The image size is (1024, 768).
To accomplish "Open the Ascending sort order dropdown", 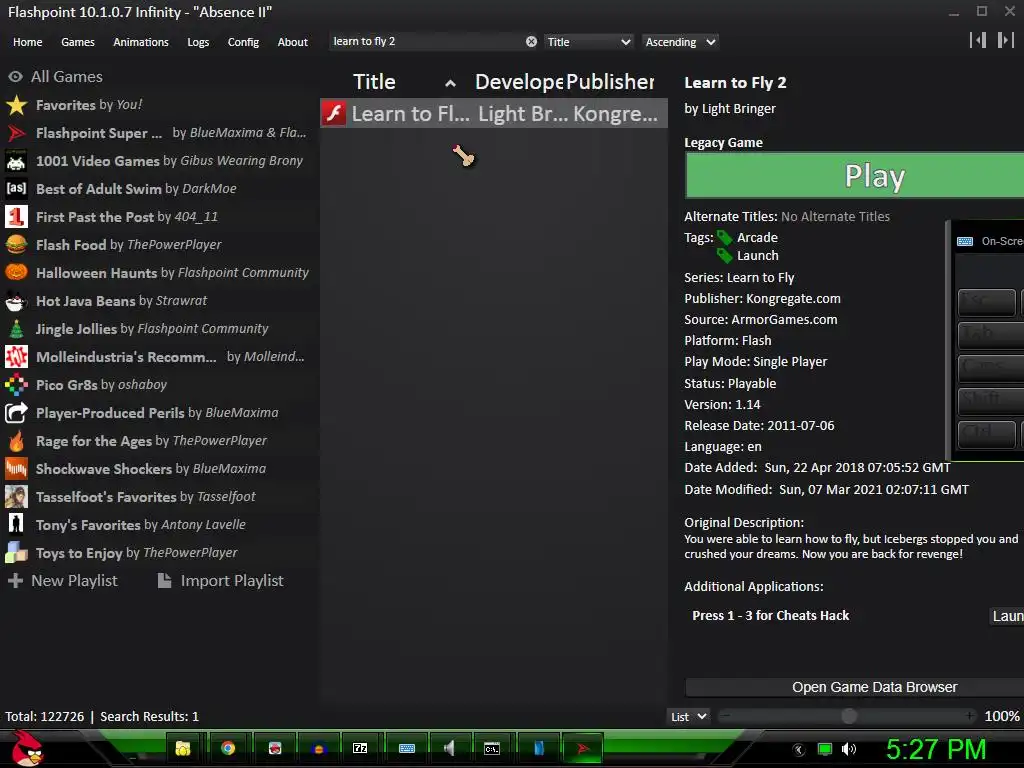I will [680, 42].
